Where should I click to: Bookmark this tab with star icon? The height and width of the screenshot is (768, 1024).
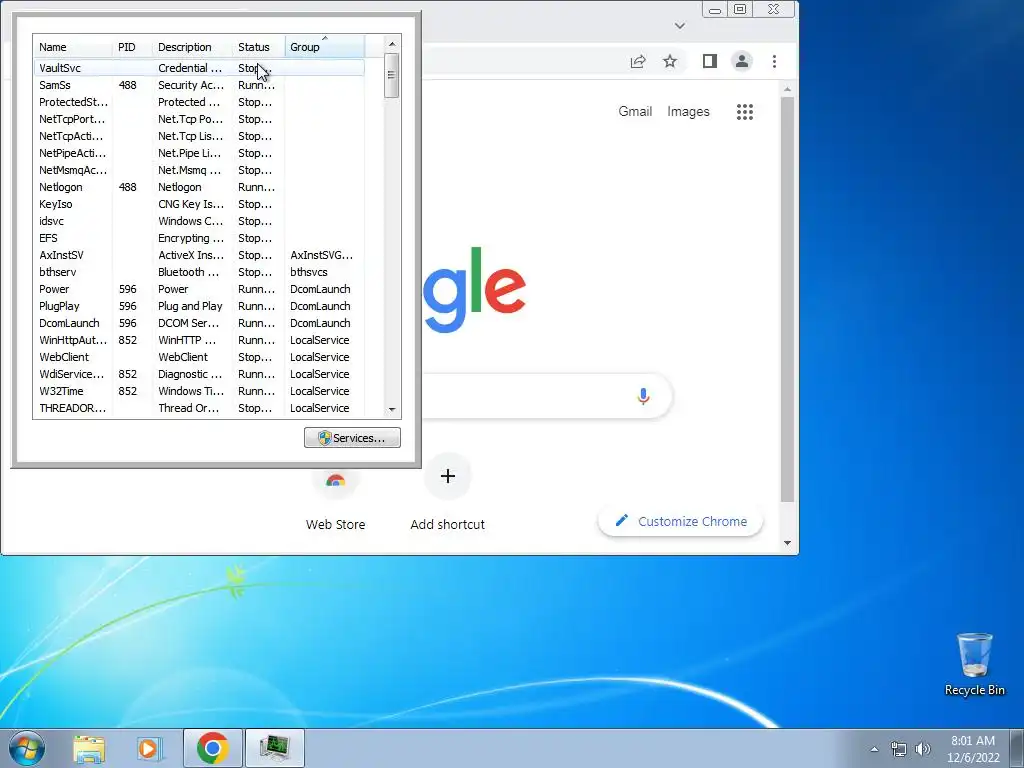670,61
